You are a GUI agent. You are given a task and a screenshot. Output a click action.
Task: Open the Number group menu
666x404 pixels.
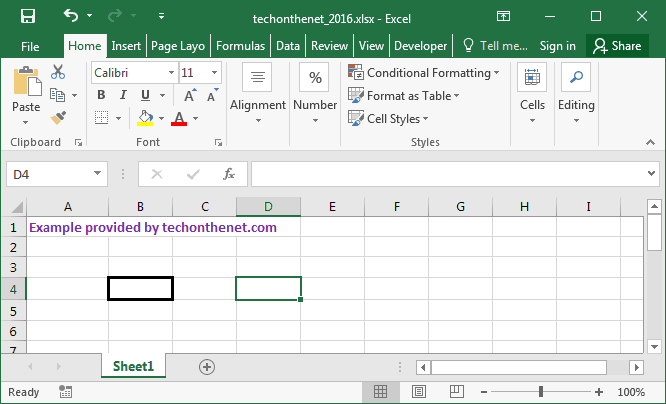(315, 93)
